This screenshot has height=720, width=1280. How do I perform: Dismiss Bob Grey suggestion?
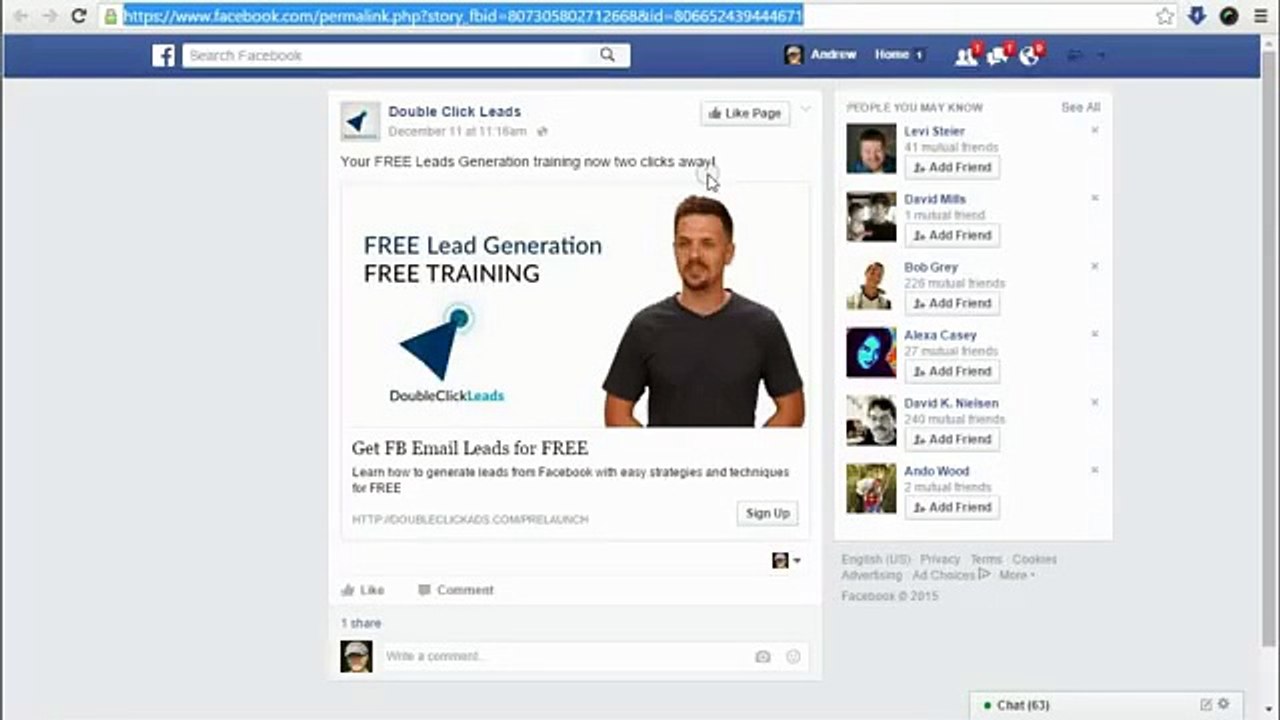1094,266
